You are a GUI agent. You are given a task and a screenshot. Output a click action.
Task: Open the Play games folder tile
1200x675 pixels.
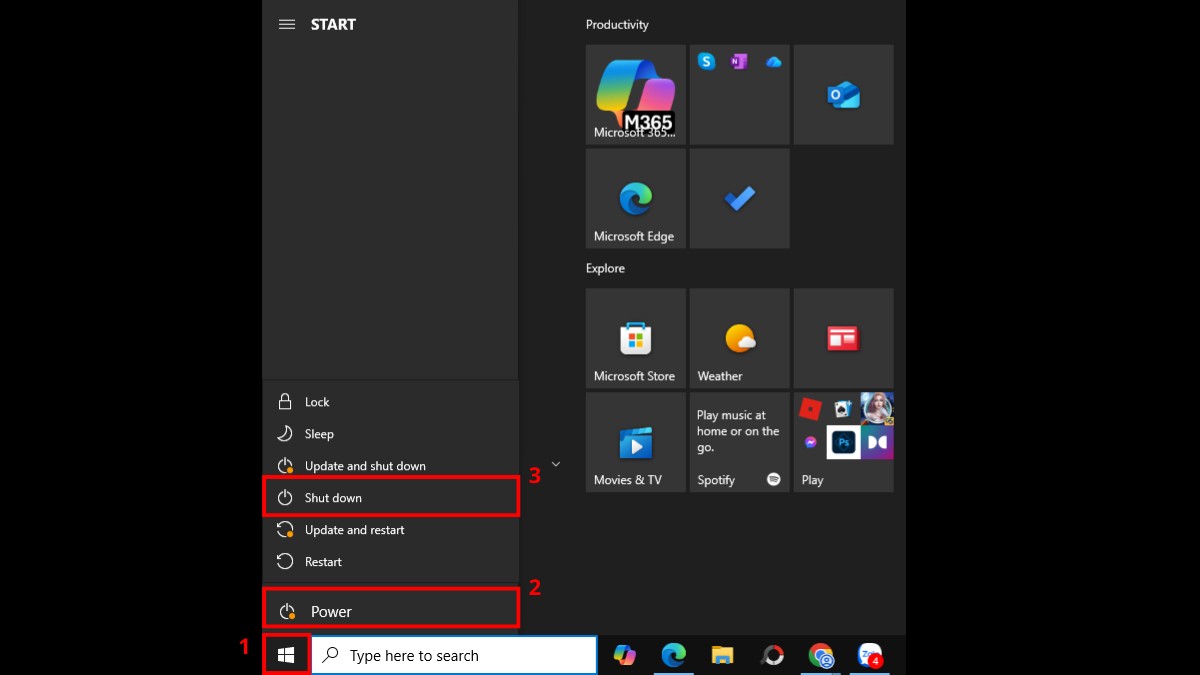coord(843,440)
